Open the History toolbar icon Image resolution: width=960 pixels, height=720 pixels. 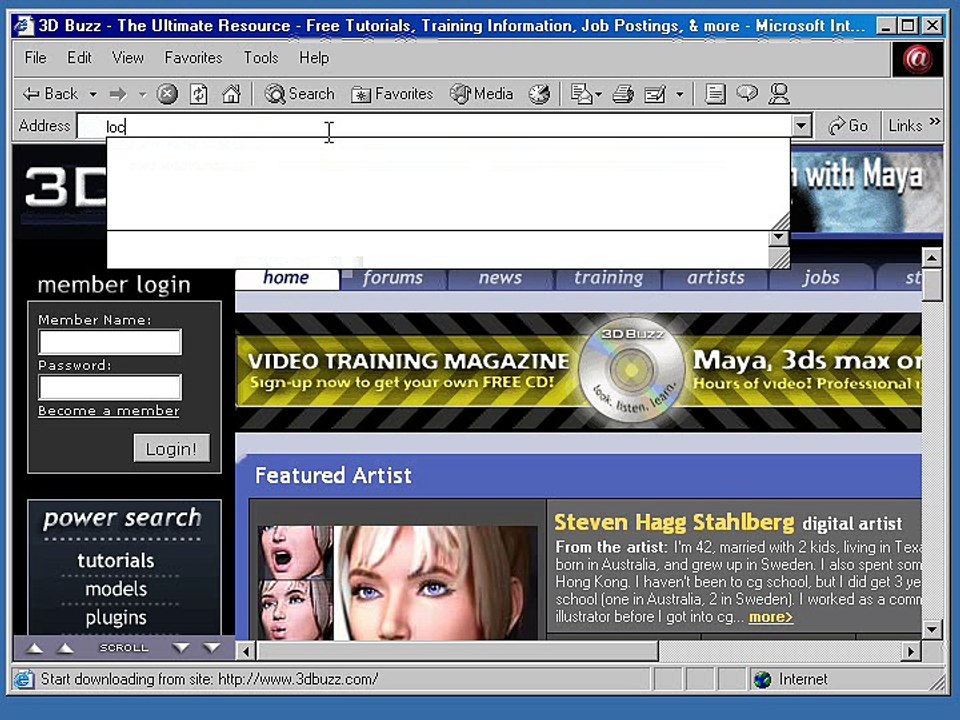pyautogui.click(x=539, y=94)
